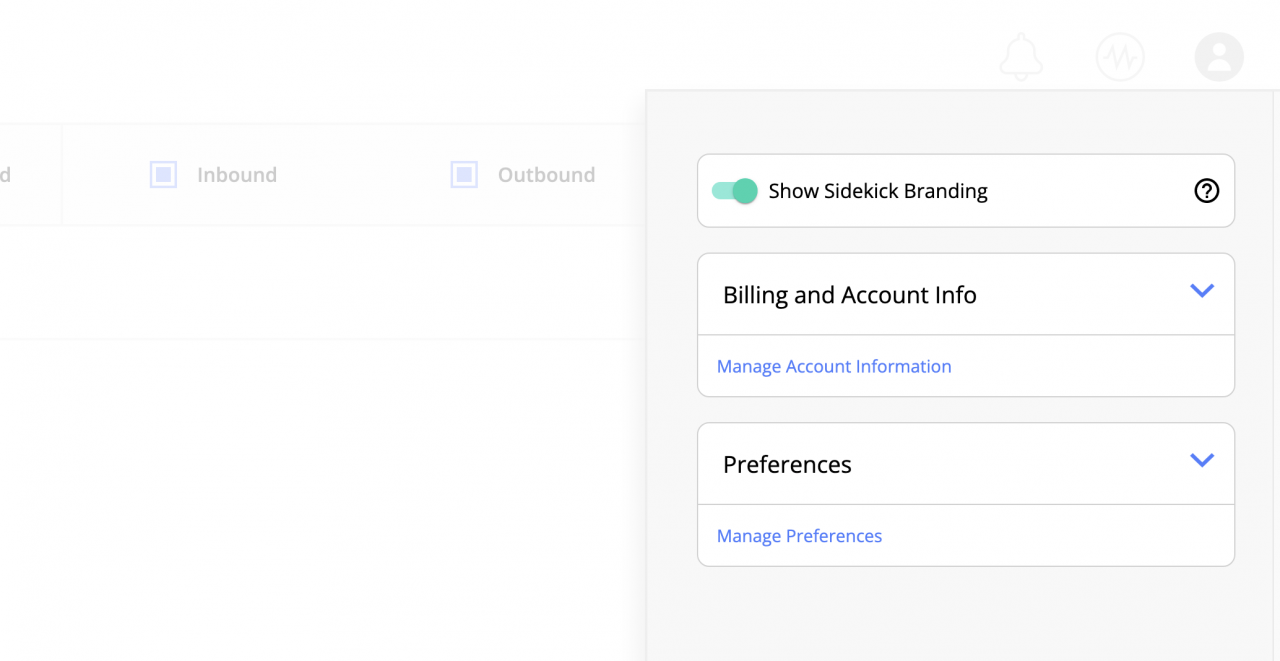Select the Inbound filter label
Screen dimensions: 1280x661
(236, 174)
